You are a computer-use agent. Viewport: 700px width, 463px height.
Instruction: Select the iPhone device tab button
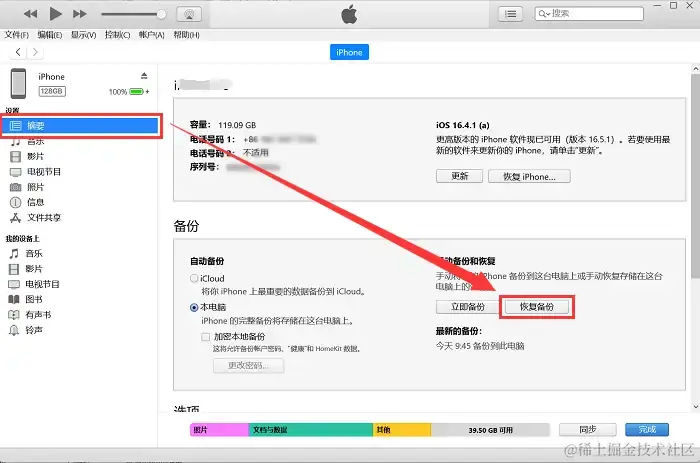pos(349,52)
